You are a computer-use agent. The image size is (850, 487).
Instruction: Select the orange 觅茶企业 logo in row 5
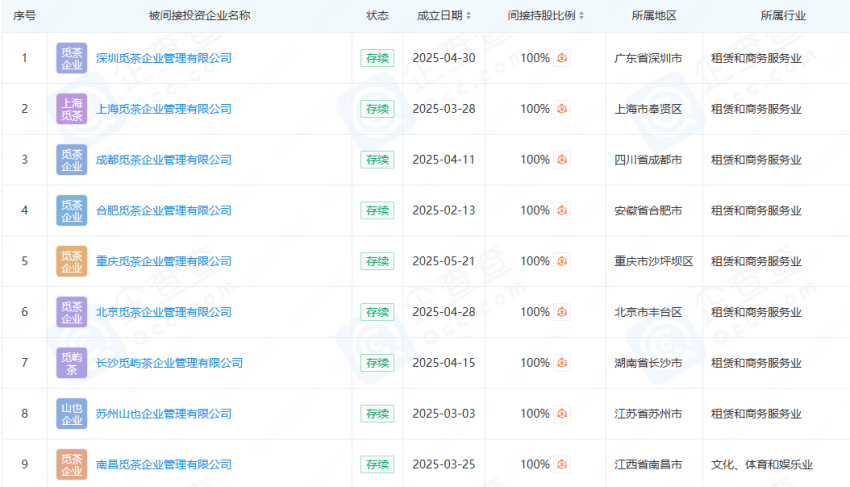[72, 261]
